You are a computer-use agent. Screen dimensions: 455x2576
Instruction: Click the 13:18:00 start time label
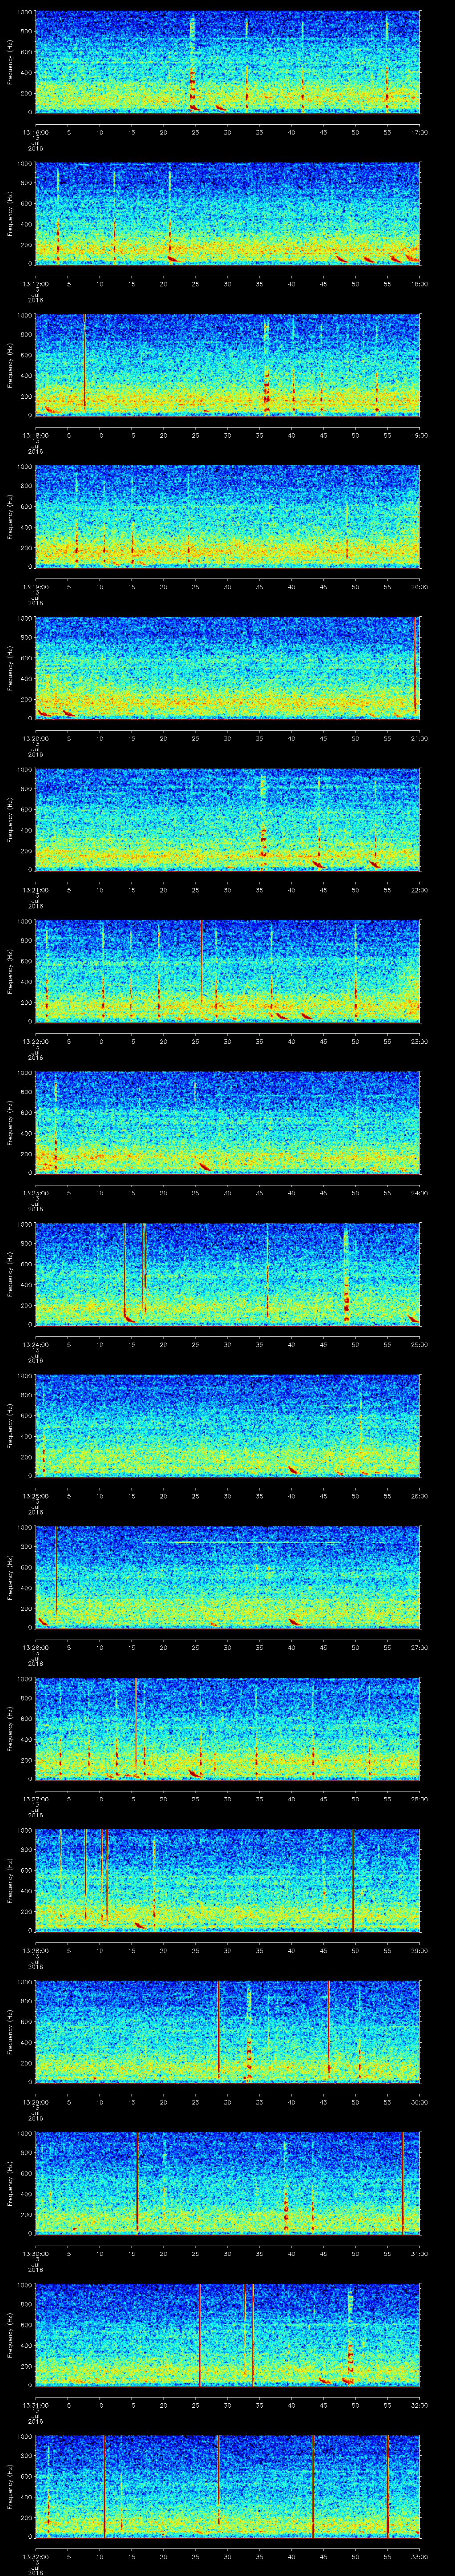(x=35, y=435)
